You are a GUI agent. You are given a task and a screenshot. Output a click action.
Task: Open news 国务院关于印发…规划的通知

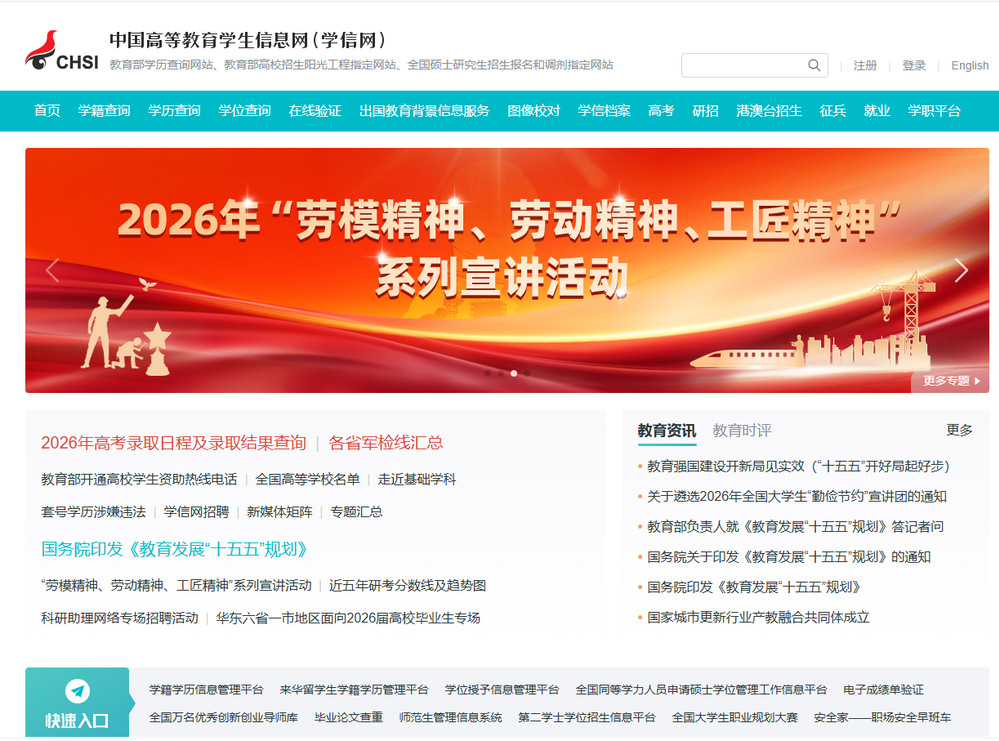click(x=789, y=557)
